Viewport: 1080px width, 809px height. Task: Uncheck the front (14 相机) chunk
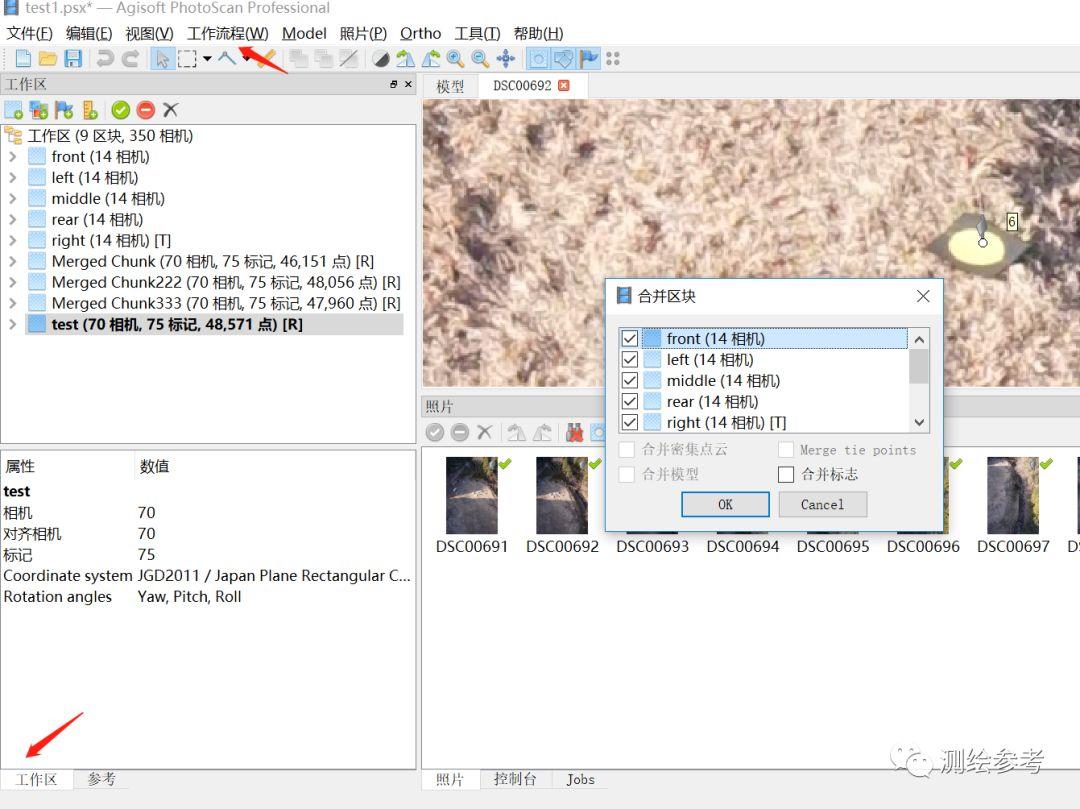coord(630,338)
